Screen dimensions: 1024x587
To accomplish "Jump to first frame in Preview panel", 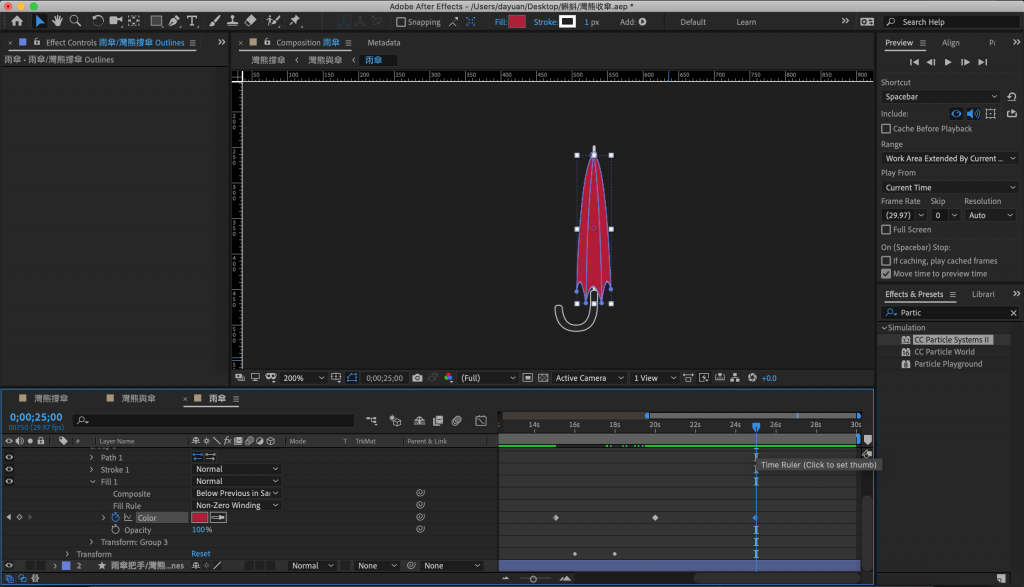I will (x=914, y=62).
